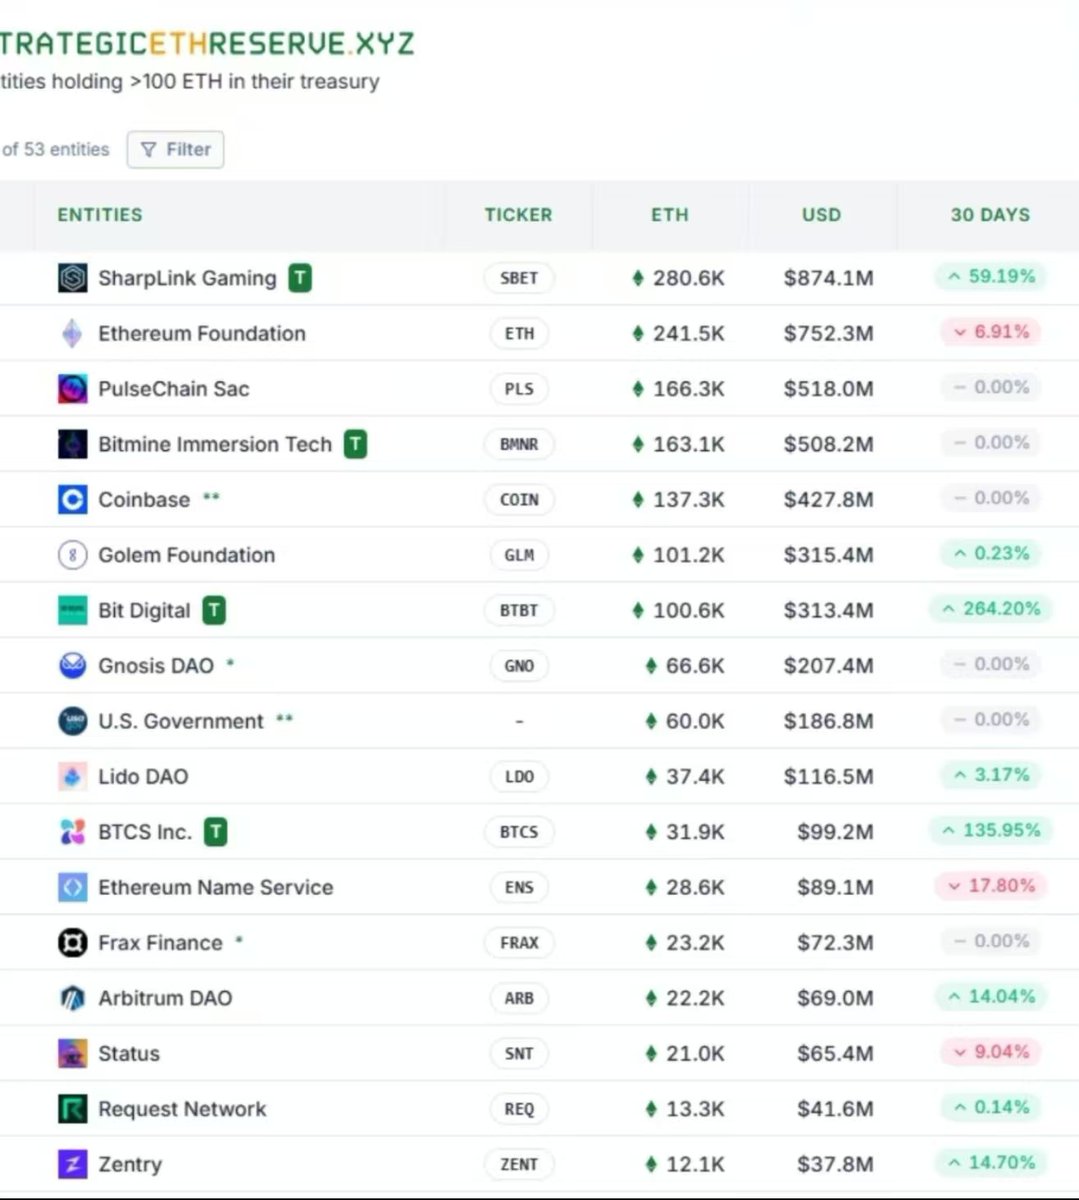
Task: Open the Request Network entity name
Action: pos(182,1109)
